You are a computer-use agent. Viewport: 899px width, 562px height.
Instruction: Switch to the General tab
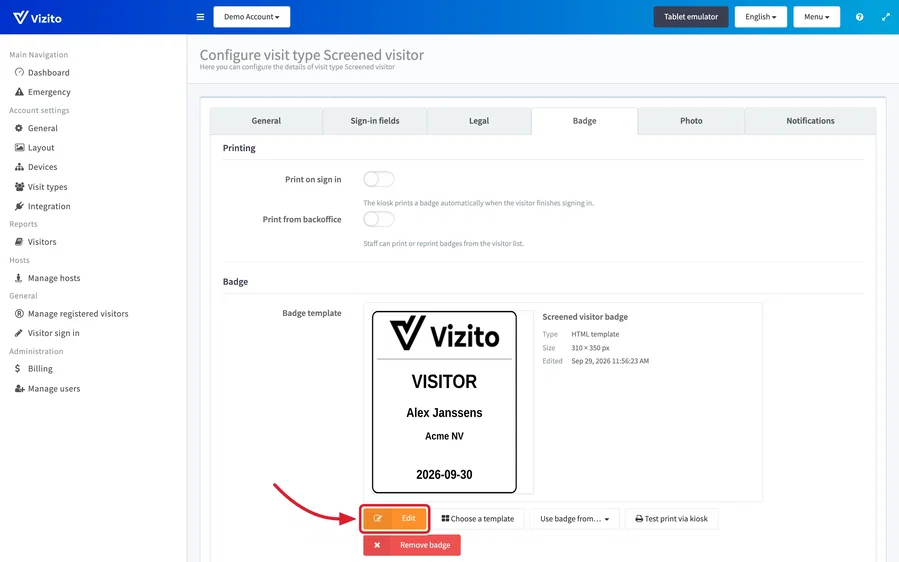tap(266, 121)
